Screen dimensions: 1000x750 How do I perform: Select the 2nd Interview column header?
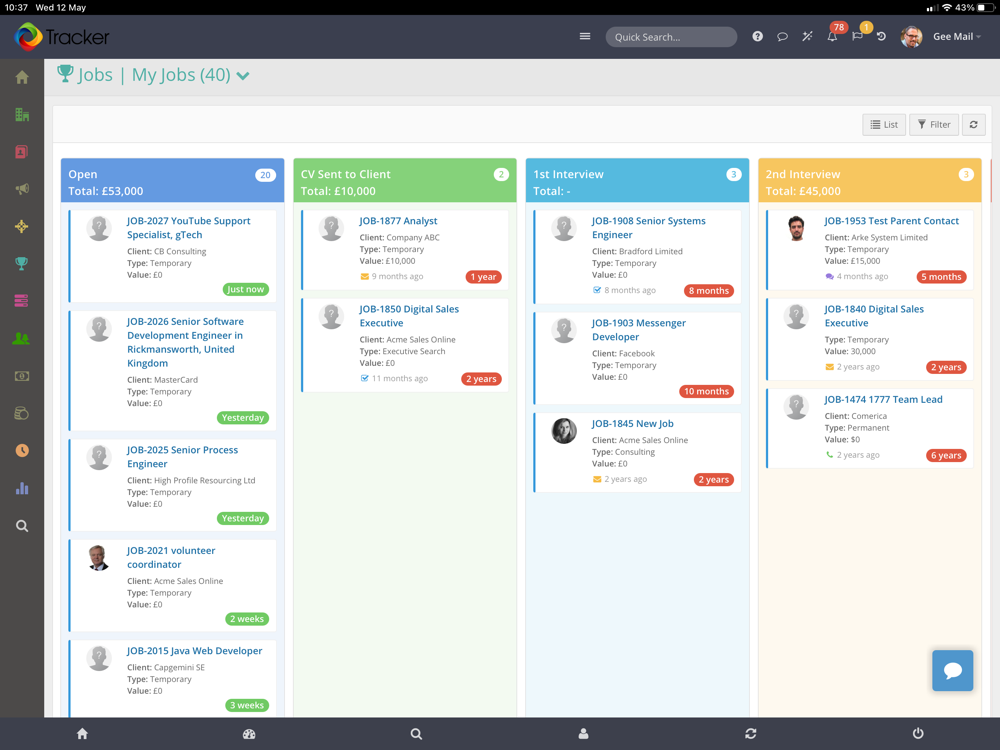point(869,180)
